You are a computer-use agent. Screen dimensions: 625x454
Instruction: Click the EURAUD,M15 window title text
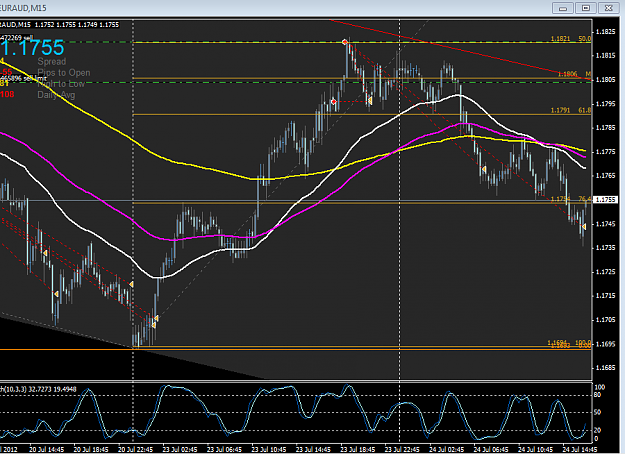pos(23,8)
